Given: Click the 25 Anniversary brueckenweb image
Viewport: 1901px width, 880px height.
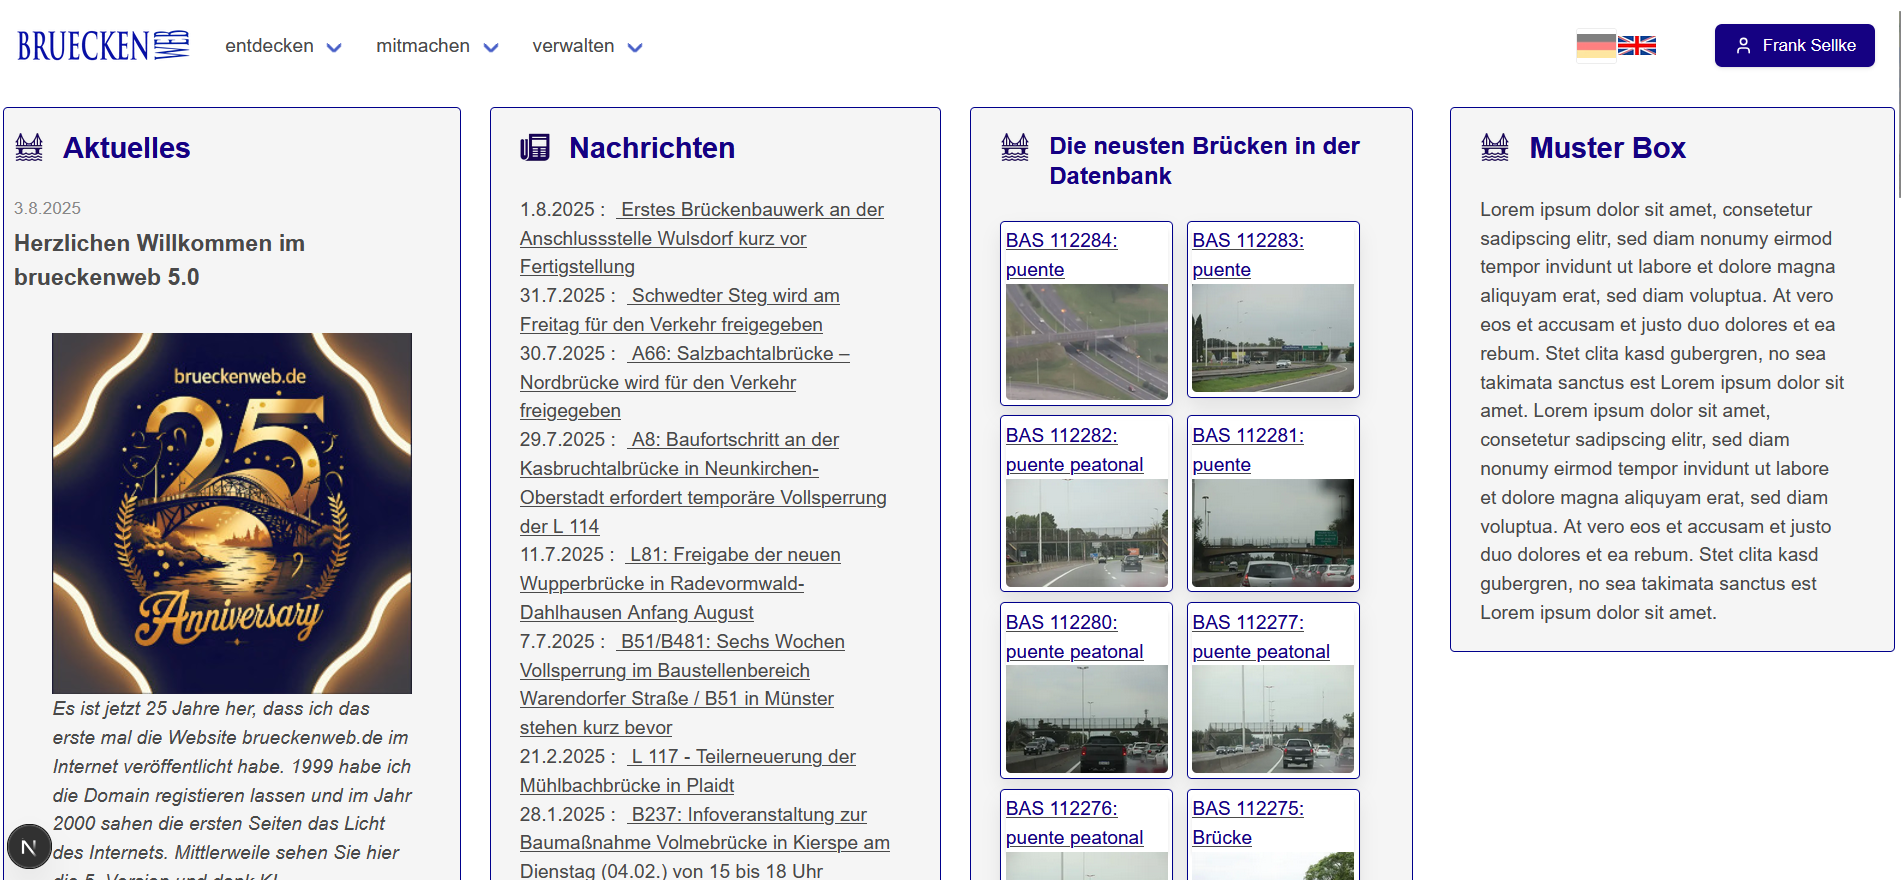Looking at the screenshot, I should [x=232, y=513].
